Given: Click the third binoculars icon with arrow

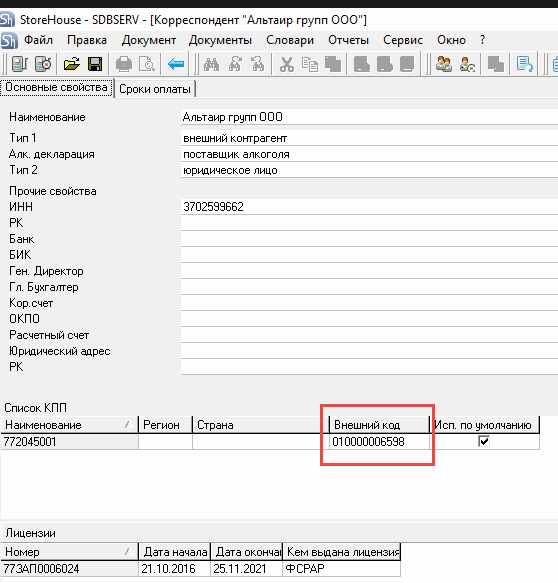Looking at the screenshot, I should click(258, 64).
